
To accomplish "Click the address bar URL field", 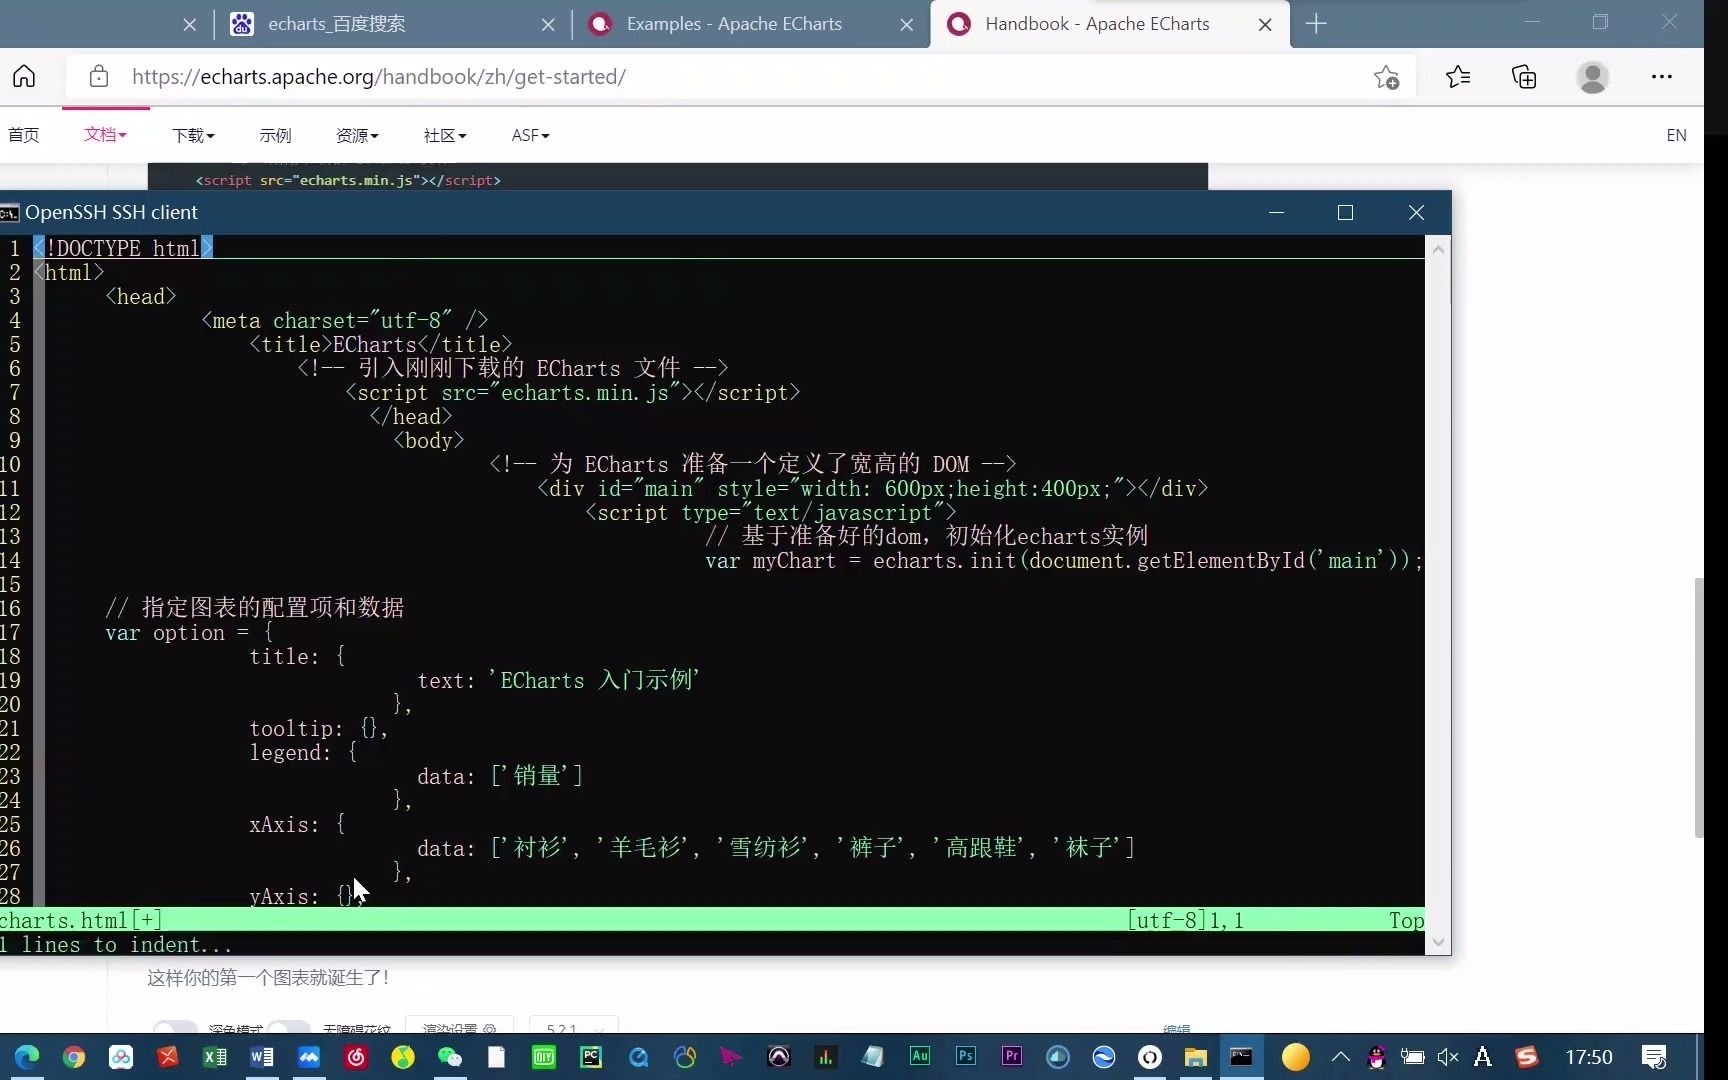I will [740, 76].
